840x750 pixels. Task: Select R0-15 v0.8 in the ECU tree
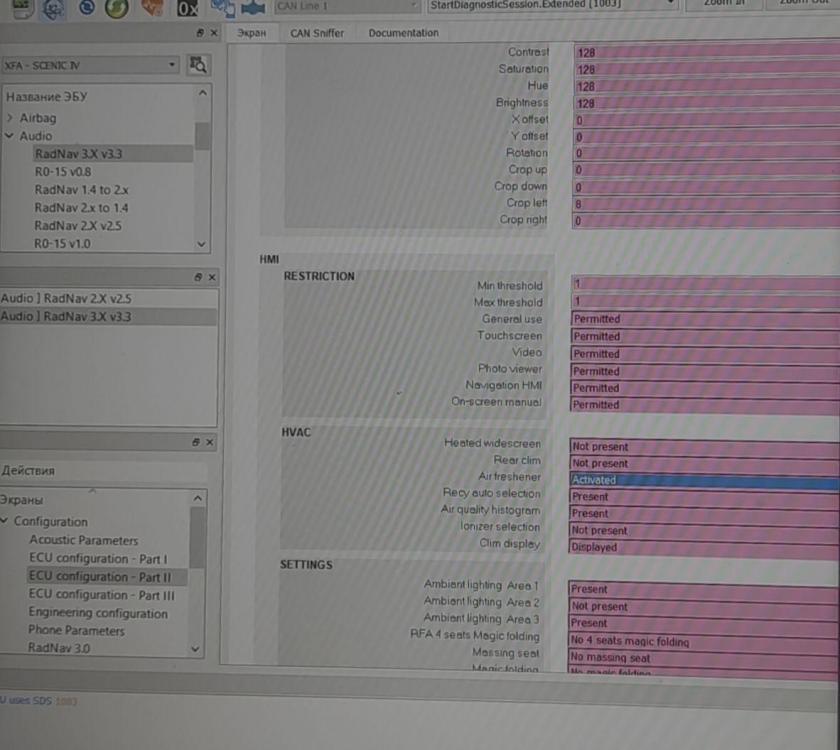click(63, 172)
